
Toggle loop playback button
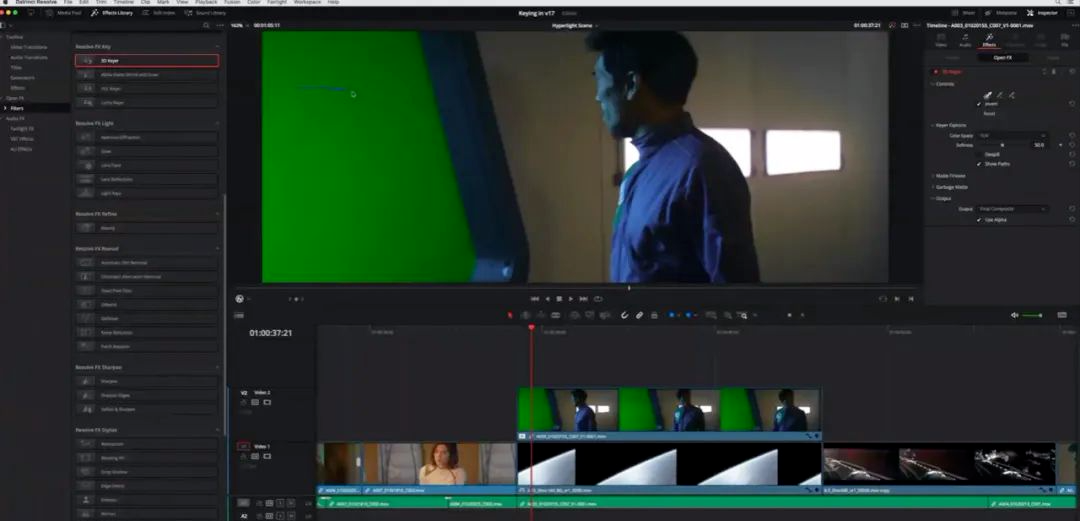[x=598, y=299]
